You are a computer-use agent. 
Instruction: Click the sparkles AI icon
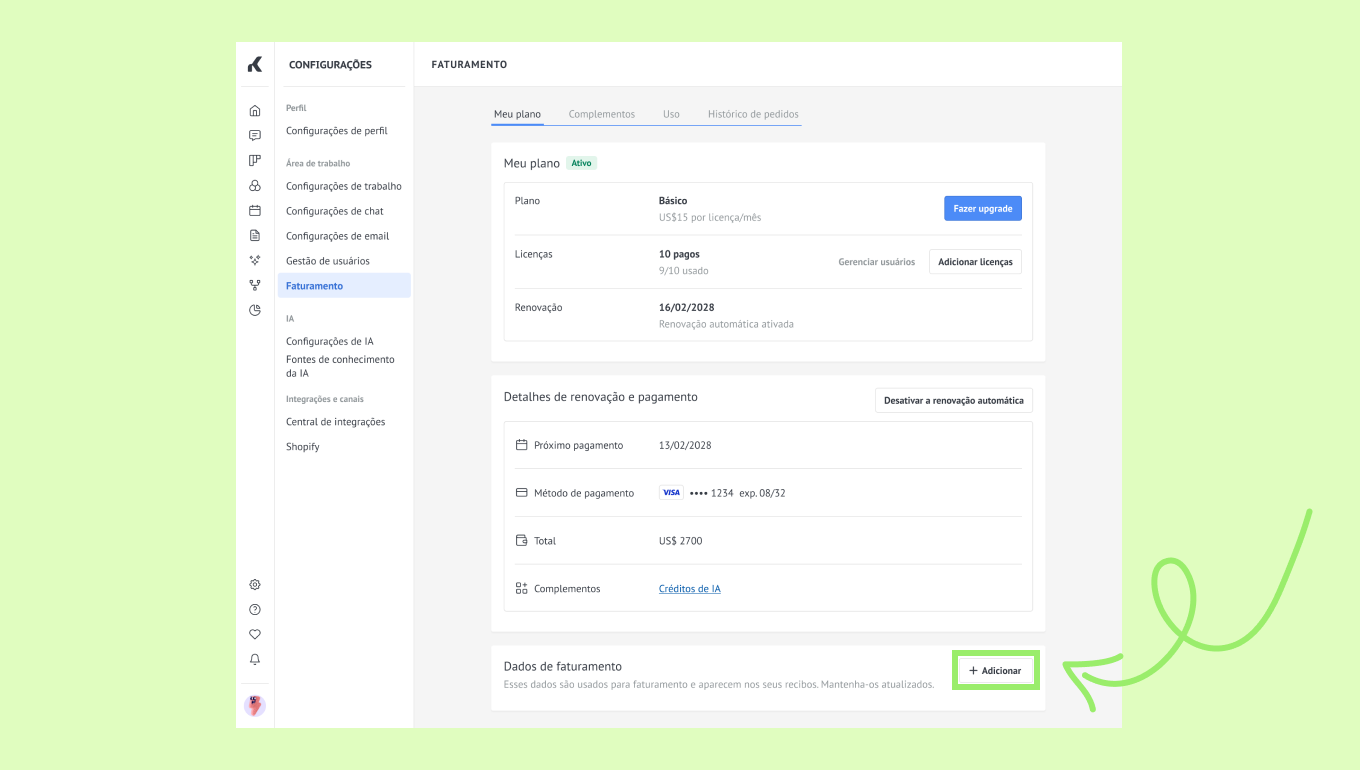255,260
